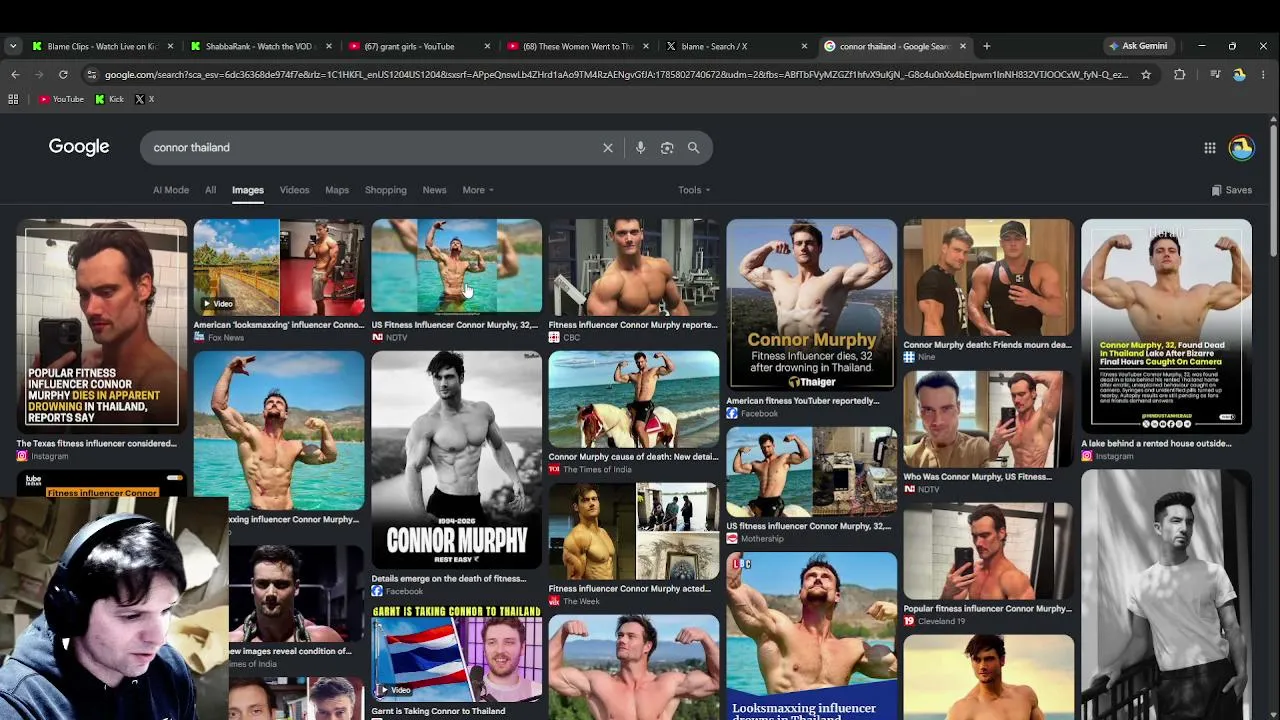Open caption link 'Details emerge on the death of fitness...'
This screenshot has width=1280, height=720.
pyautogui.click(x=449, y=579)
